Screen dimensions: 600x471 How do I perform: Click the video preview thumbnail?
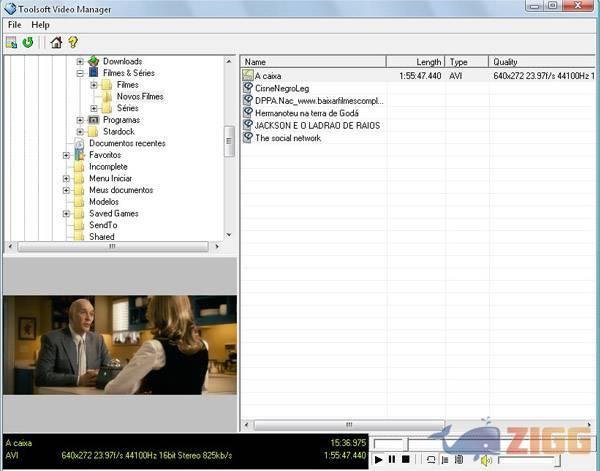coord(120,345)
